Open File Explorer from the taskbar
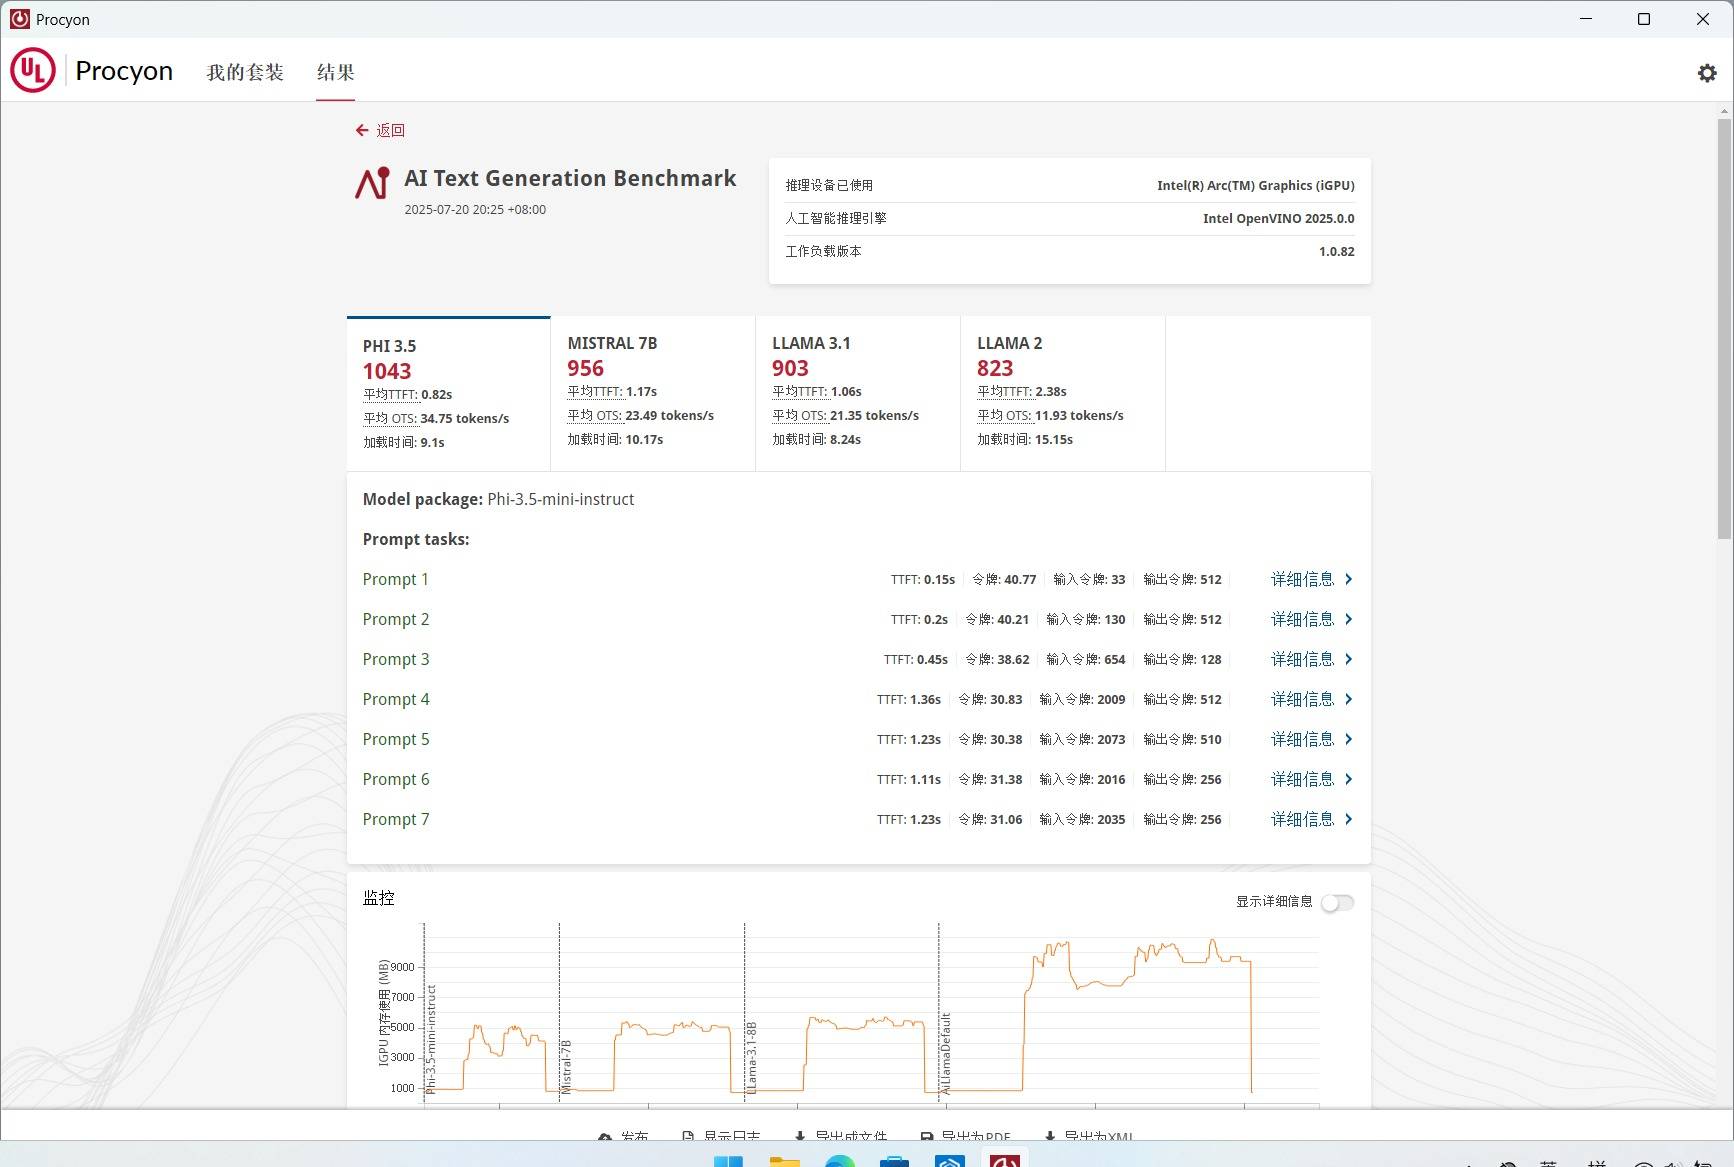This screenshot has width=1734, height=1167. tap(785, 1160)
